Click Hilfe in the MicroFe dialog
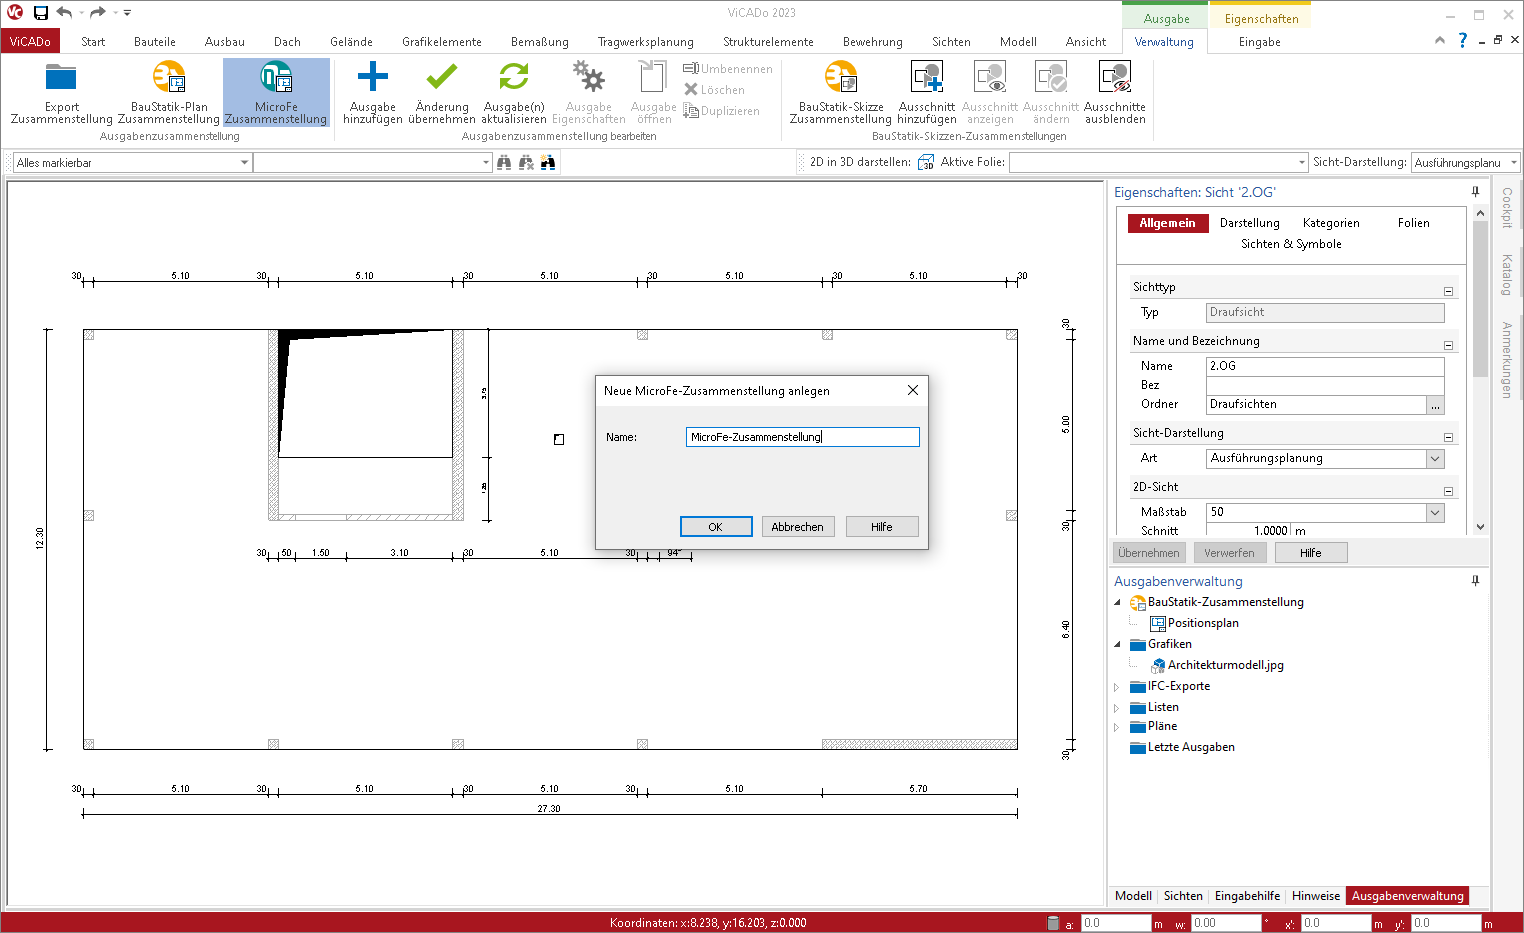The image size is (1524, 933). pos(881,527)
